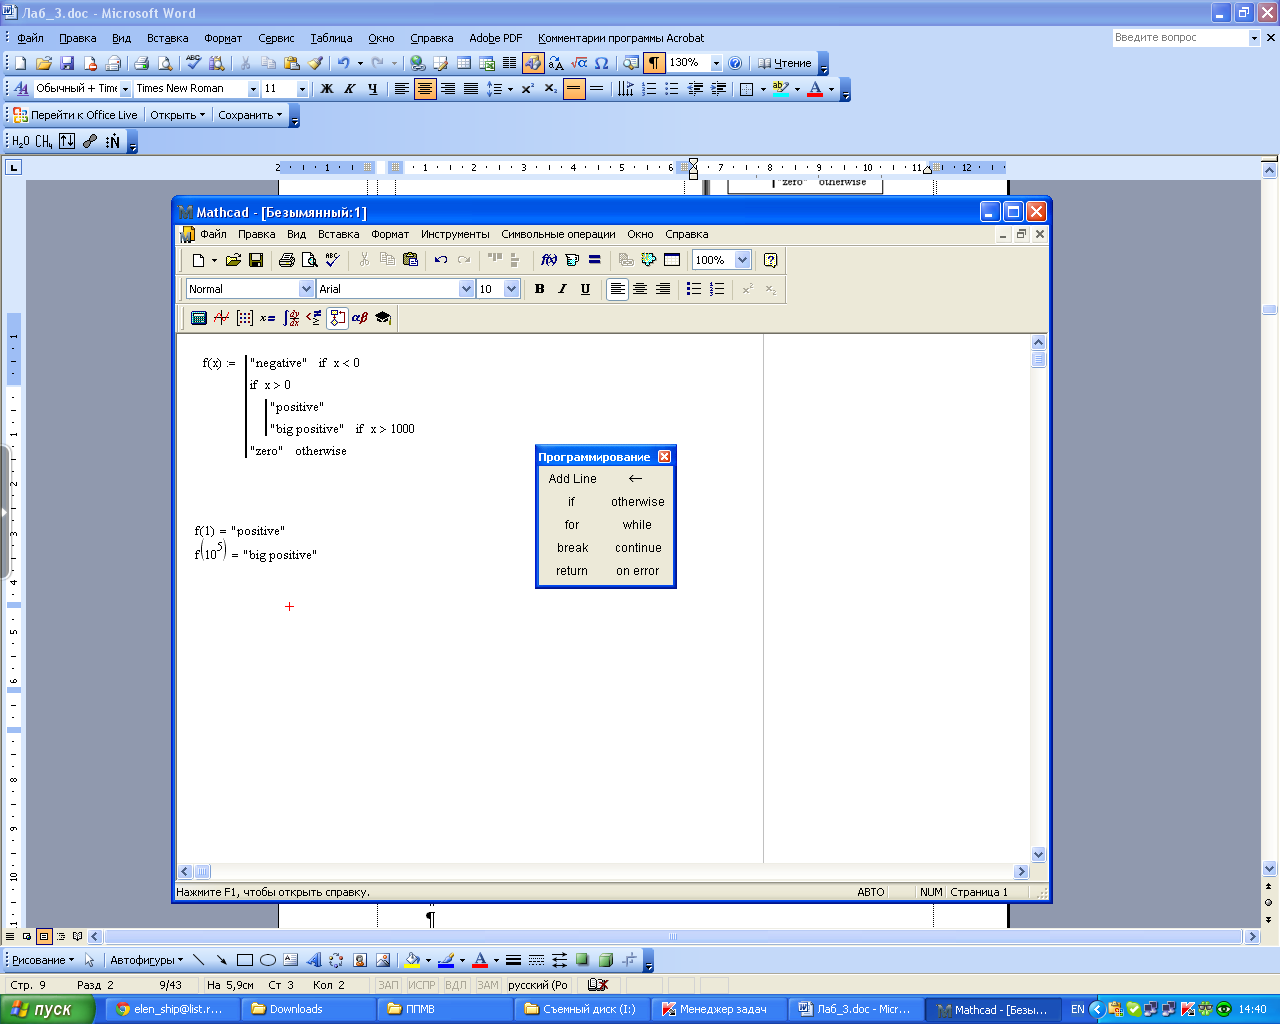Image resolution: width=1280 pixels, height=1024 pixels.
Task: Pick Word highlight color button
Action: pos(781,89)
